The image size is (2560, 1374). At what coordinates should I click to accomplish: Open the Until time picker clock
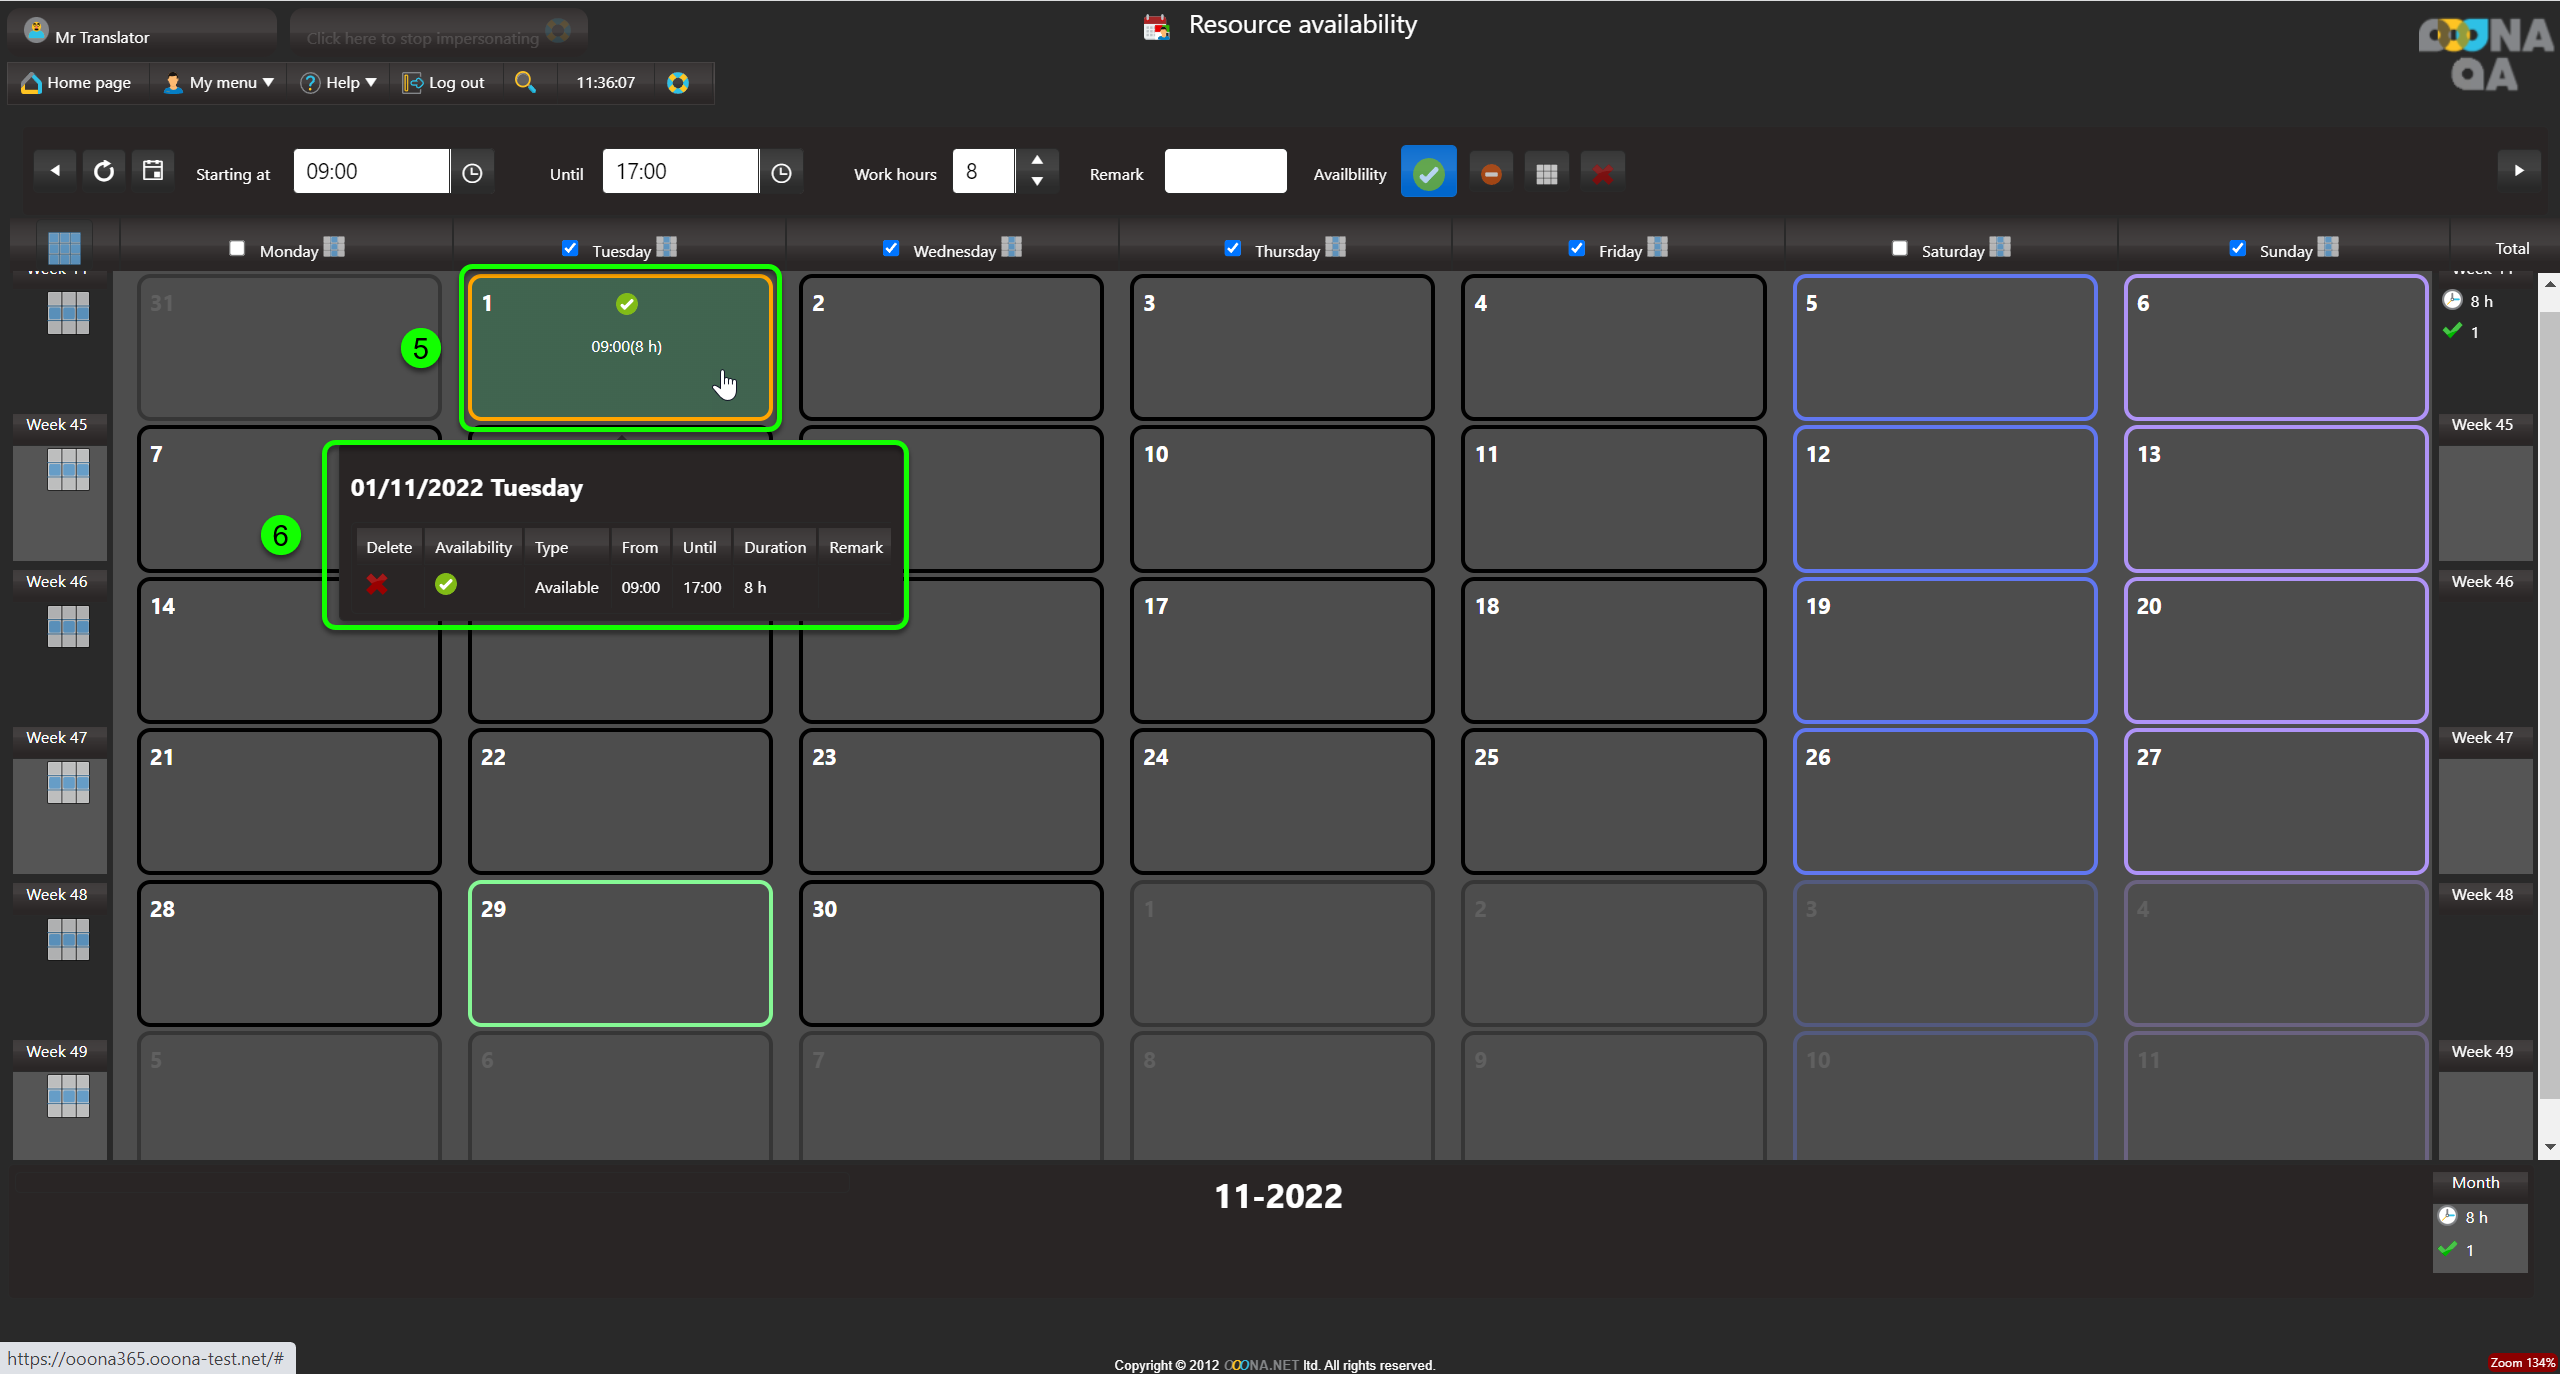(781, 173)
